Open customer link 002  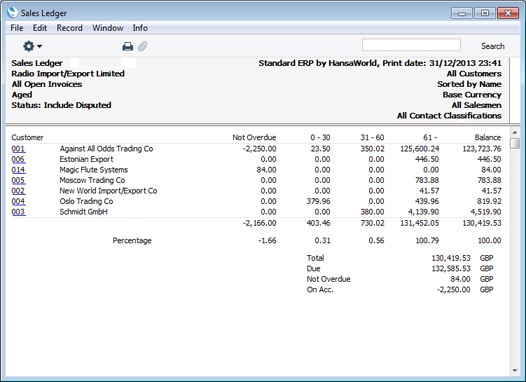click(x=18, y=191)
